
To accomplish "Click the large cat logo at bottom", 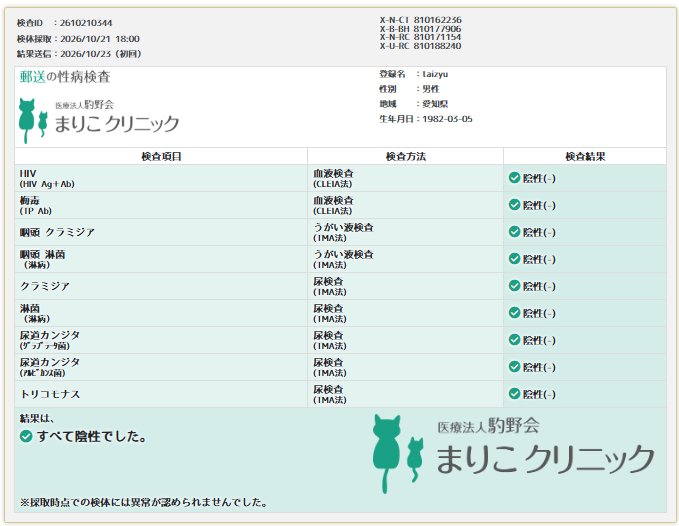I will click(398, 454).
